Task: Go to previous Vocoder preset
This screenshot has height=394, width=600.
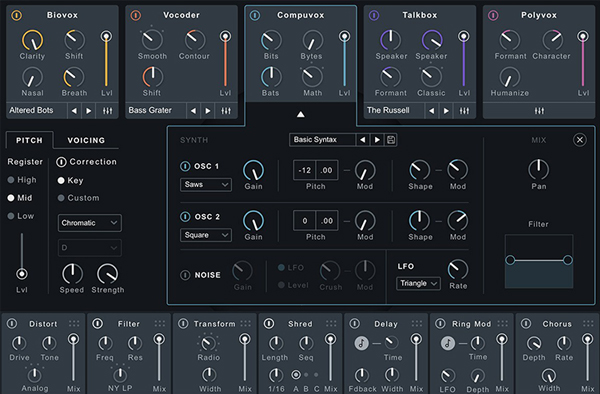Action: point(193,111)
